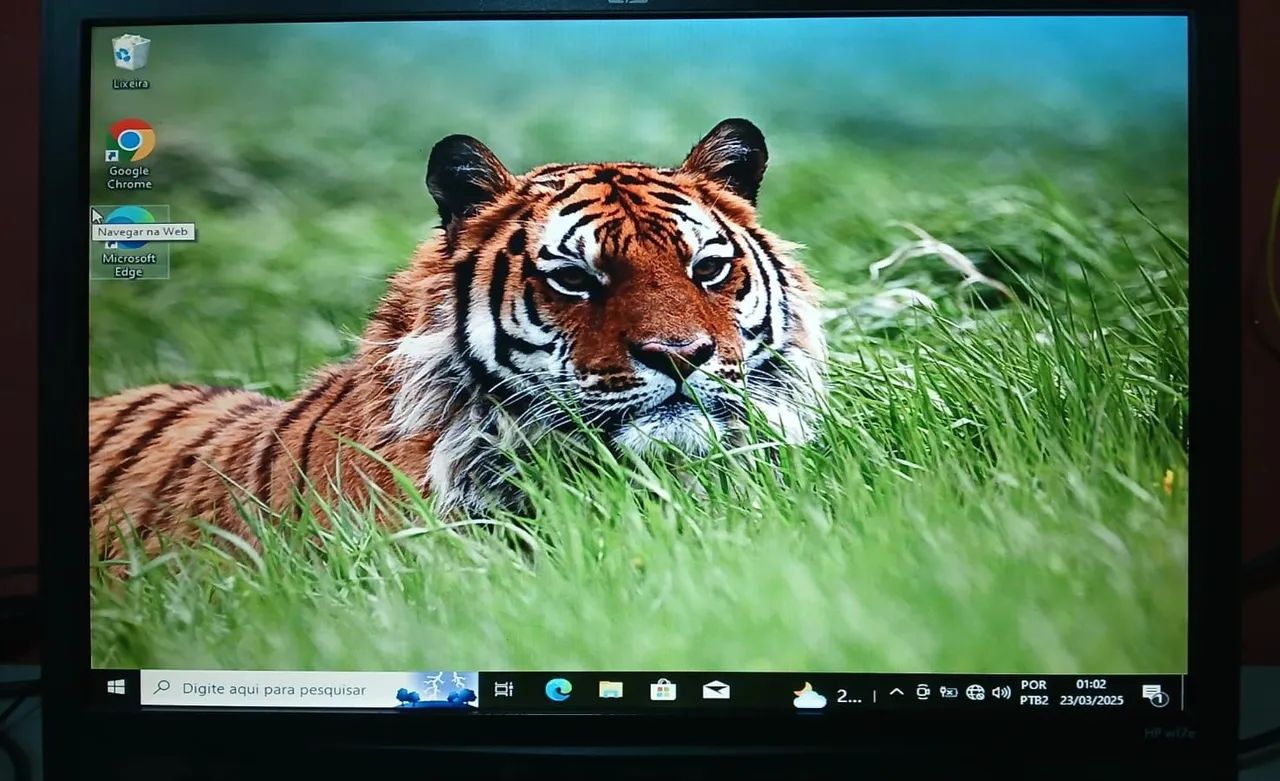Open Task View

point(502,690)
